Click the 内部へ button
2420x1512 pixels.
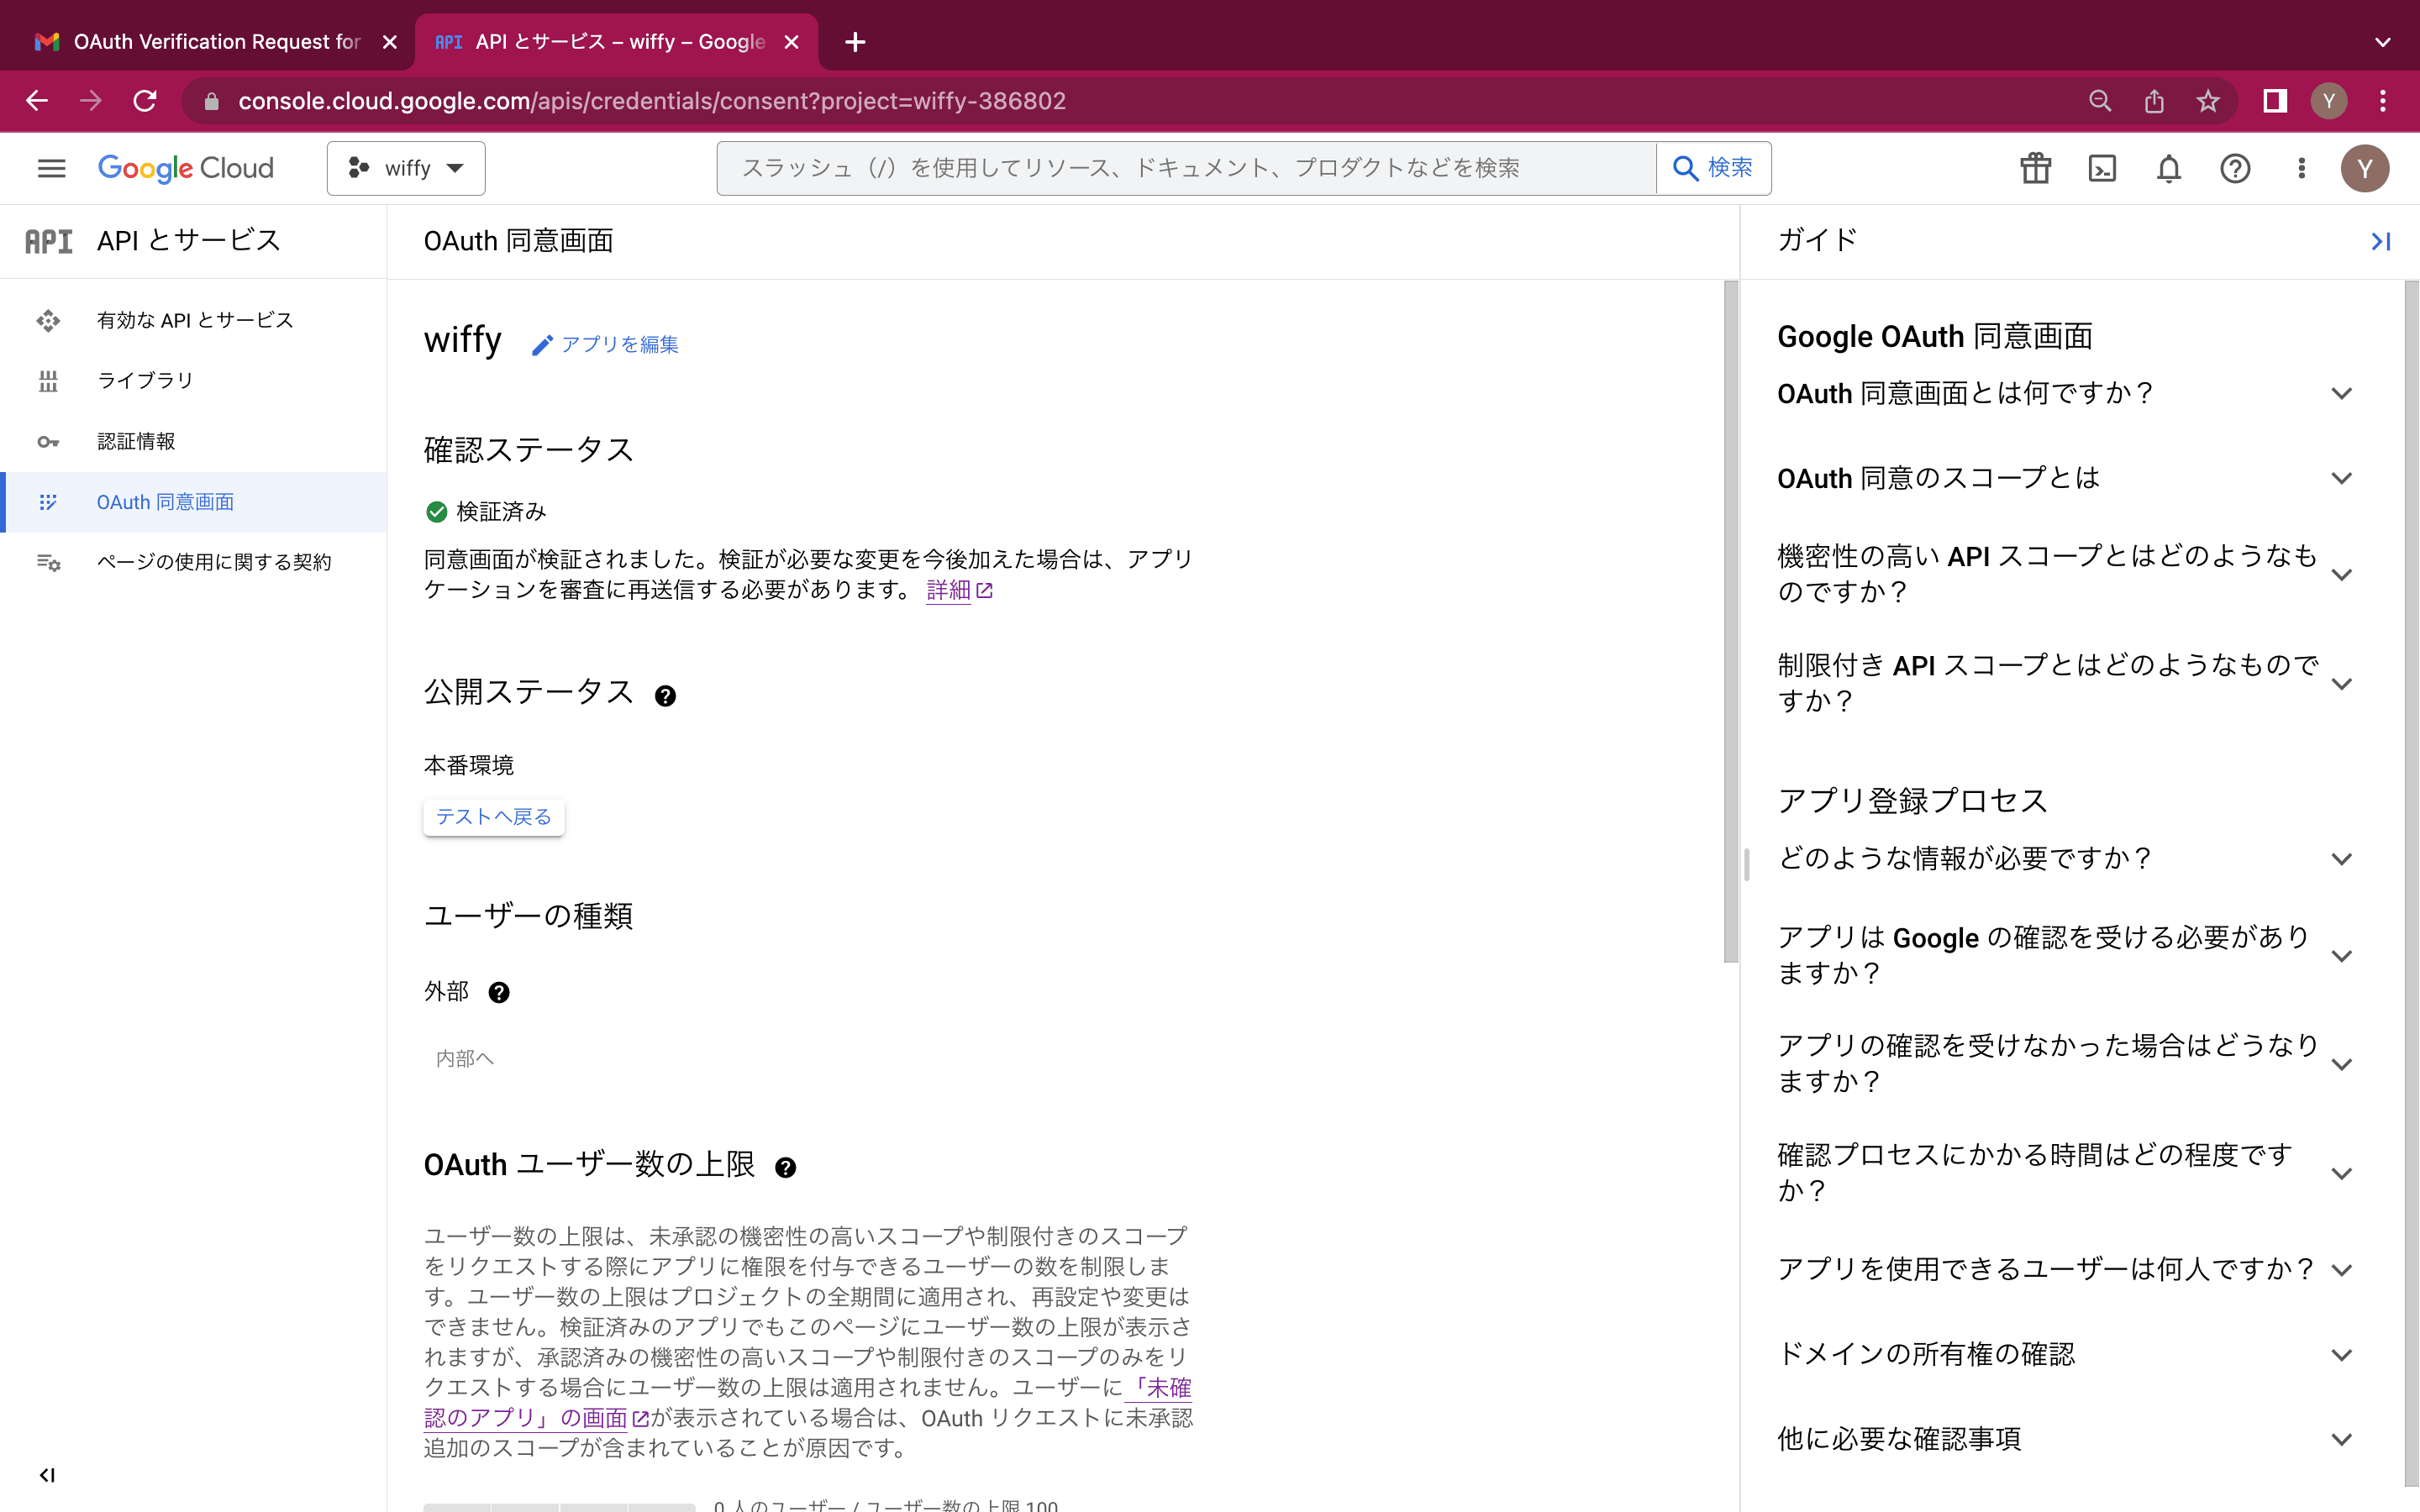tap(465, 1058)
